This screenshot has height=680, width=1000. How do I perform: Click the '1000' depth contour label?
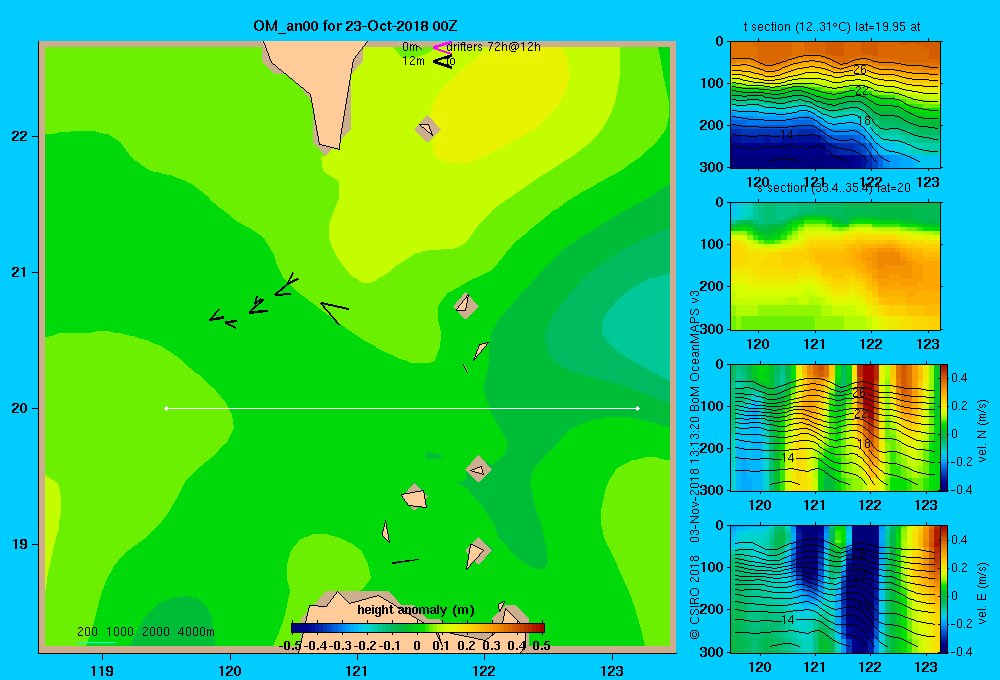(120, 632)
